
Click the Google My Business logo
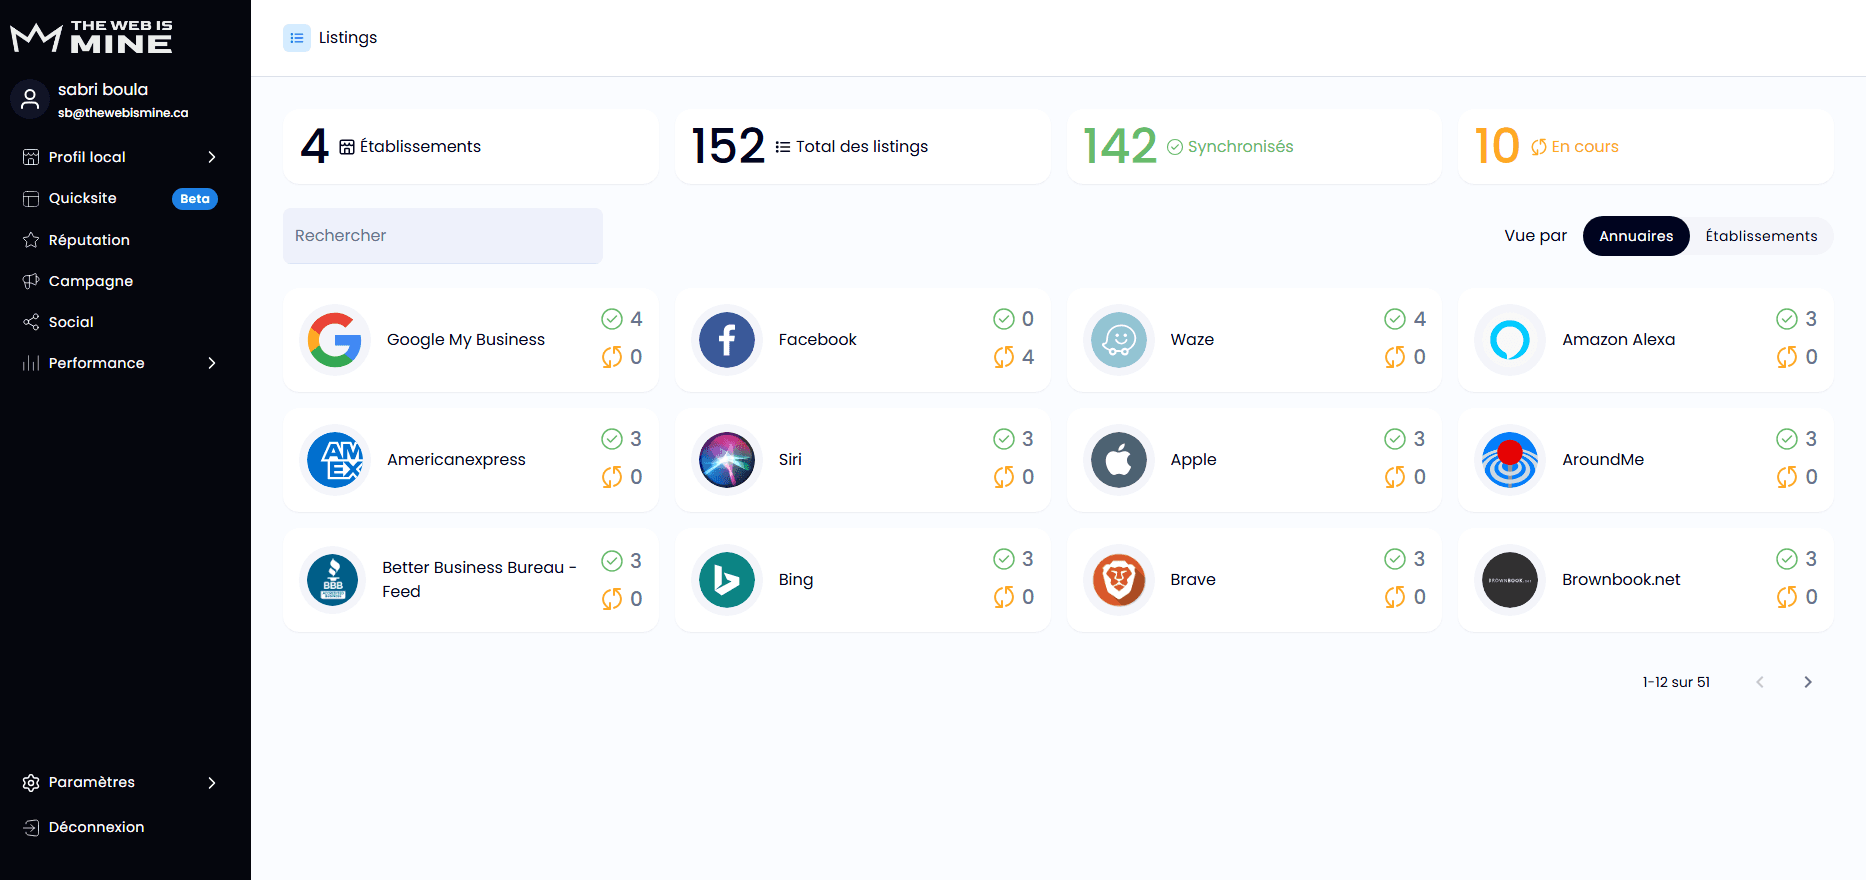point(335,340)
